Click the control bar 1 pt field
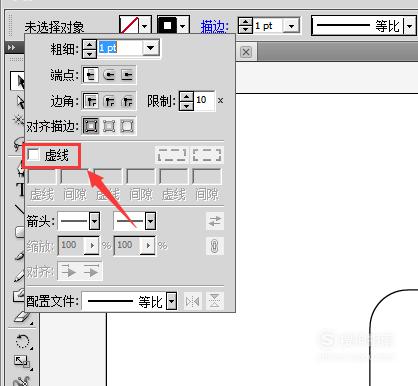The width and height of the screenshot is (418, 386). 268,26
